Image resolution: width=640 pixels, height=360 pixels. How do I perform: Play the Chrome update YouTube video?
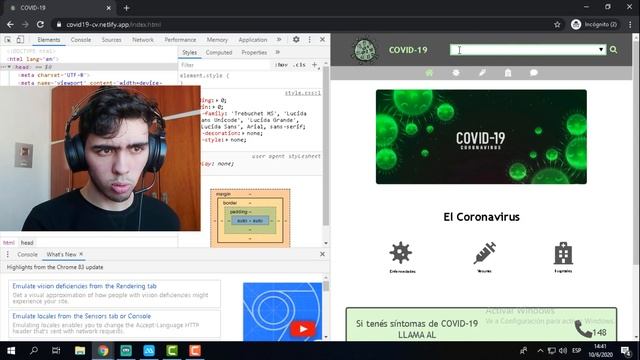pyautogui.click(x=303, y=329)
